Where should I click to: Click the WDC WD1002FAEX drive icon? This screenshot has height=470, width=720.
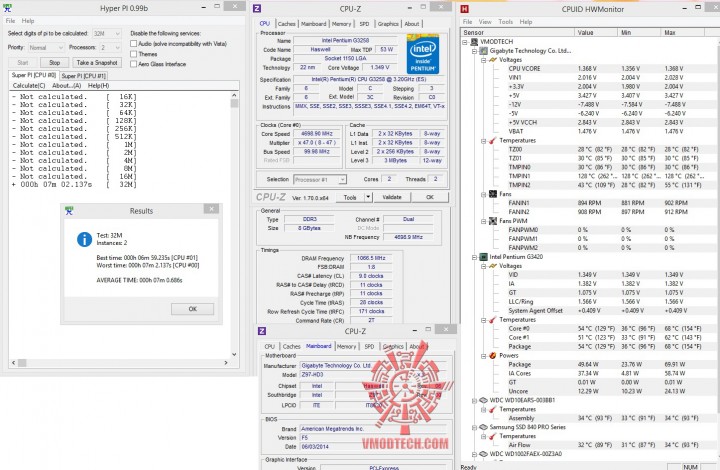(484, 454)
